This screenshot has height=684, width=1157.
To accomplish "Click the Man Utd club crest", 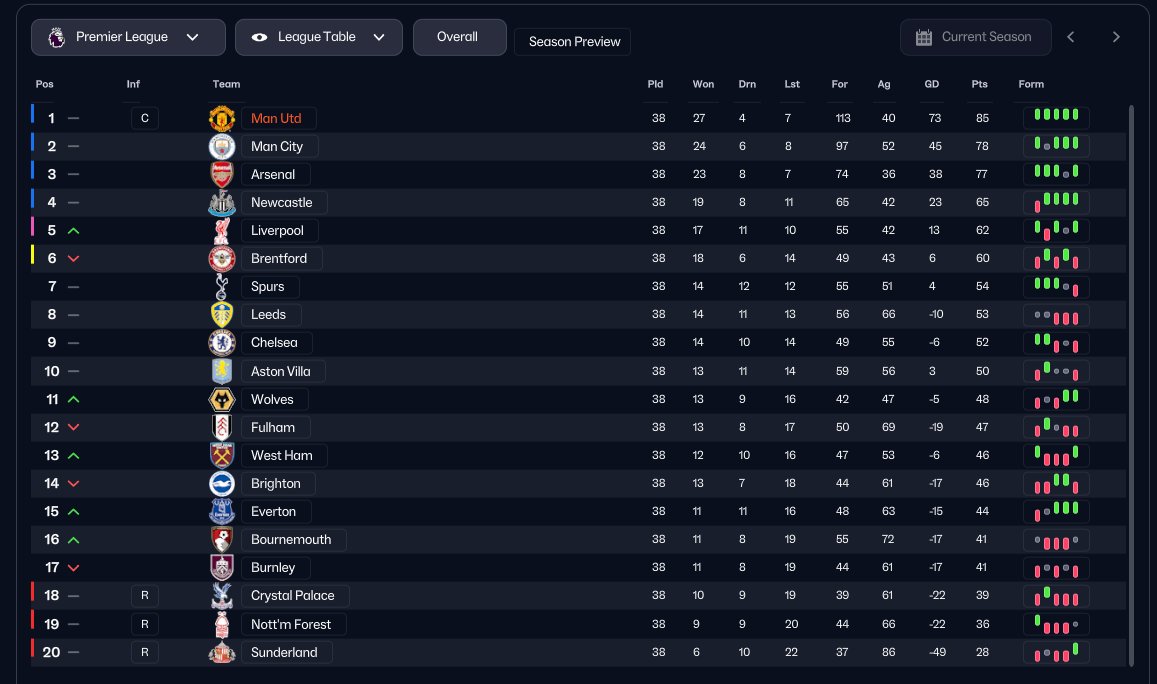I will tap(221, 118).
